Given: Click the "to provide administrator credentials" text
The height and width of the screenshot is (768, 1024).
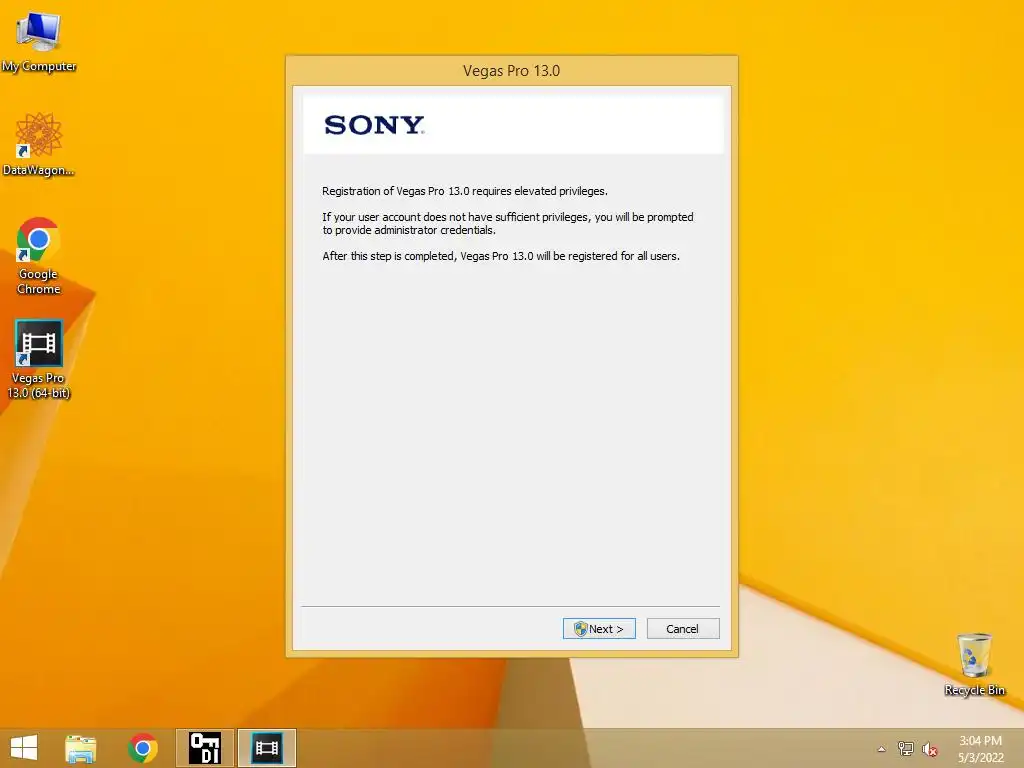Looking at the screenshot, I should point(409,231).
